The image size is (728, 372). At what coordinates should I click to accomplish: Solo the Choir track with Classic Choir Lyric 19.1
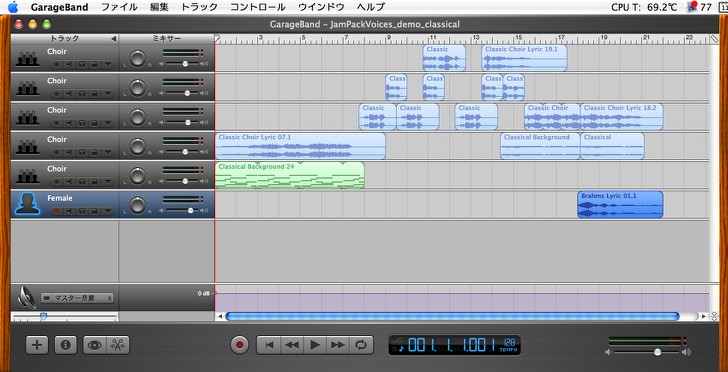[x=82, y=65]
